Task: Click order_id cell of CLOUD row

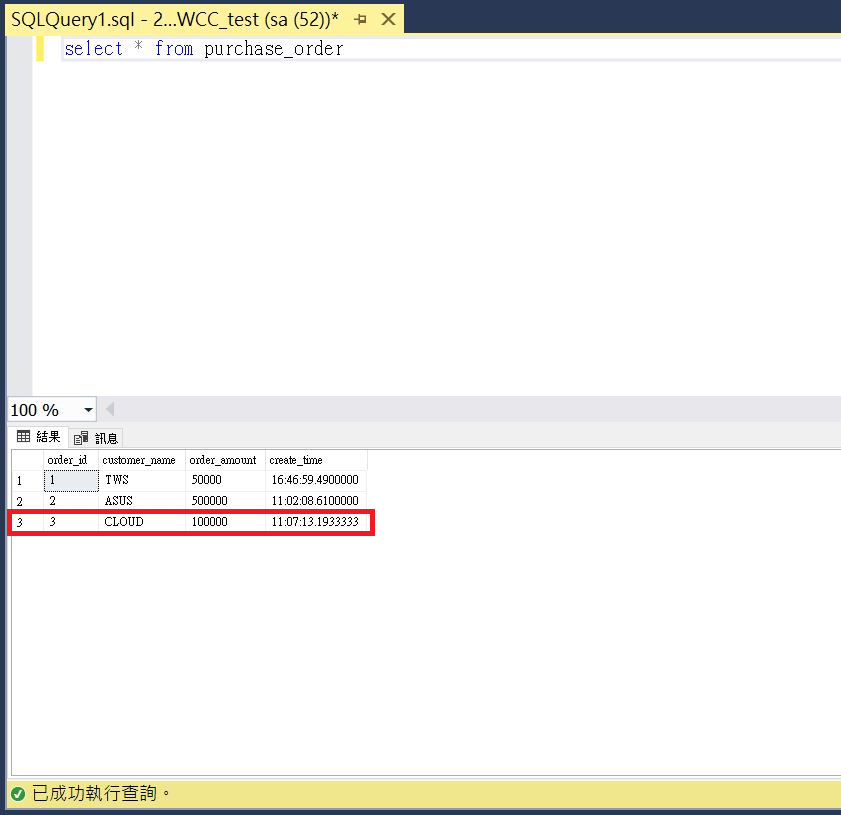Action: (71, 522)
